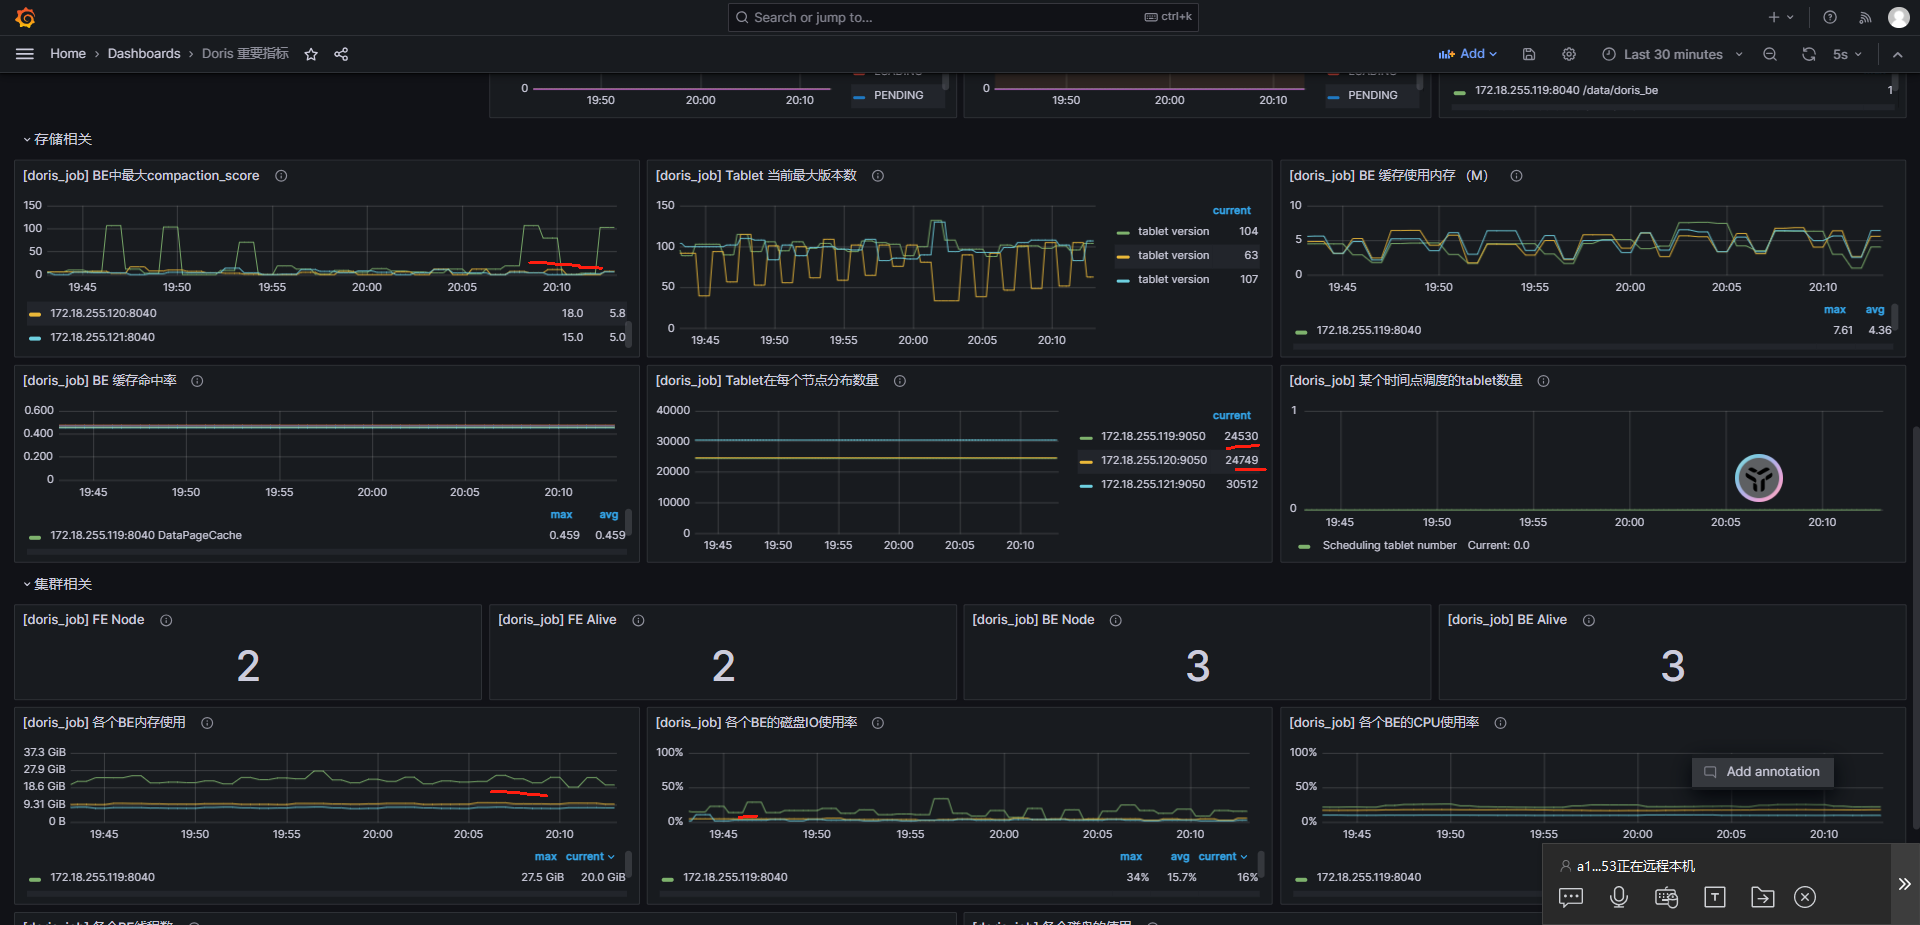Open chat in remote control bar
The height and width of the screenshot is (925, 1920).
[1571, 897]
